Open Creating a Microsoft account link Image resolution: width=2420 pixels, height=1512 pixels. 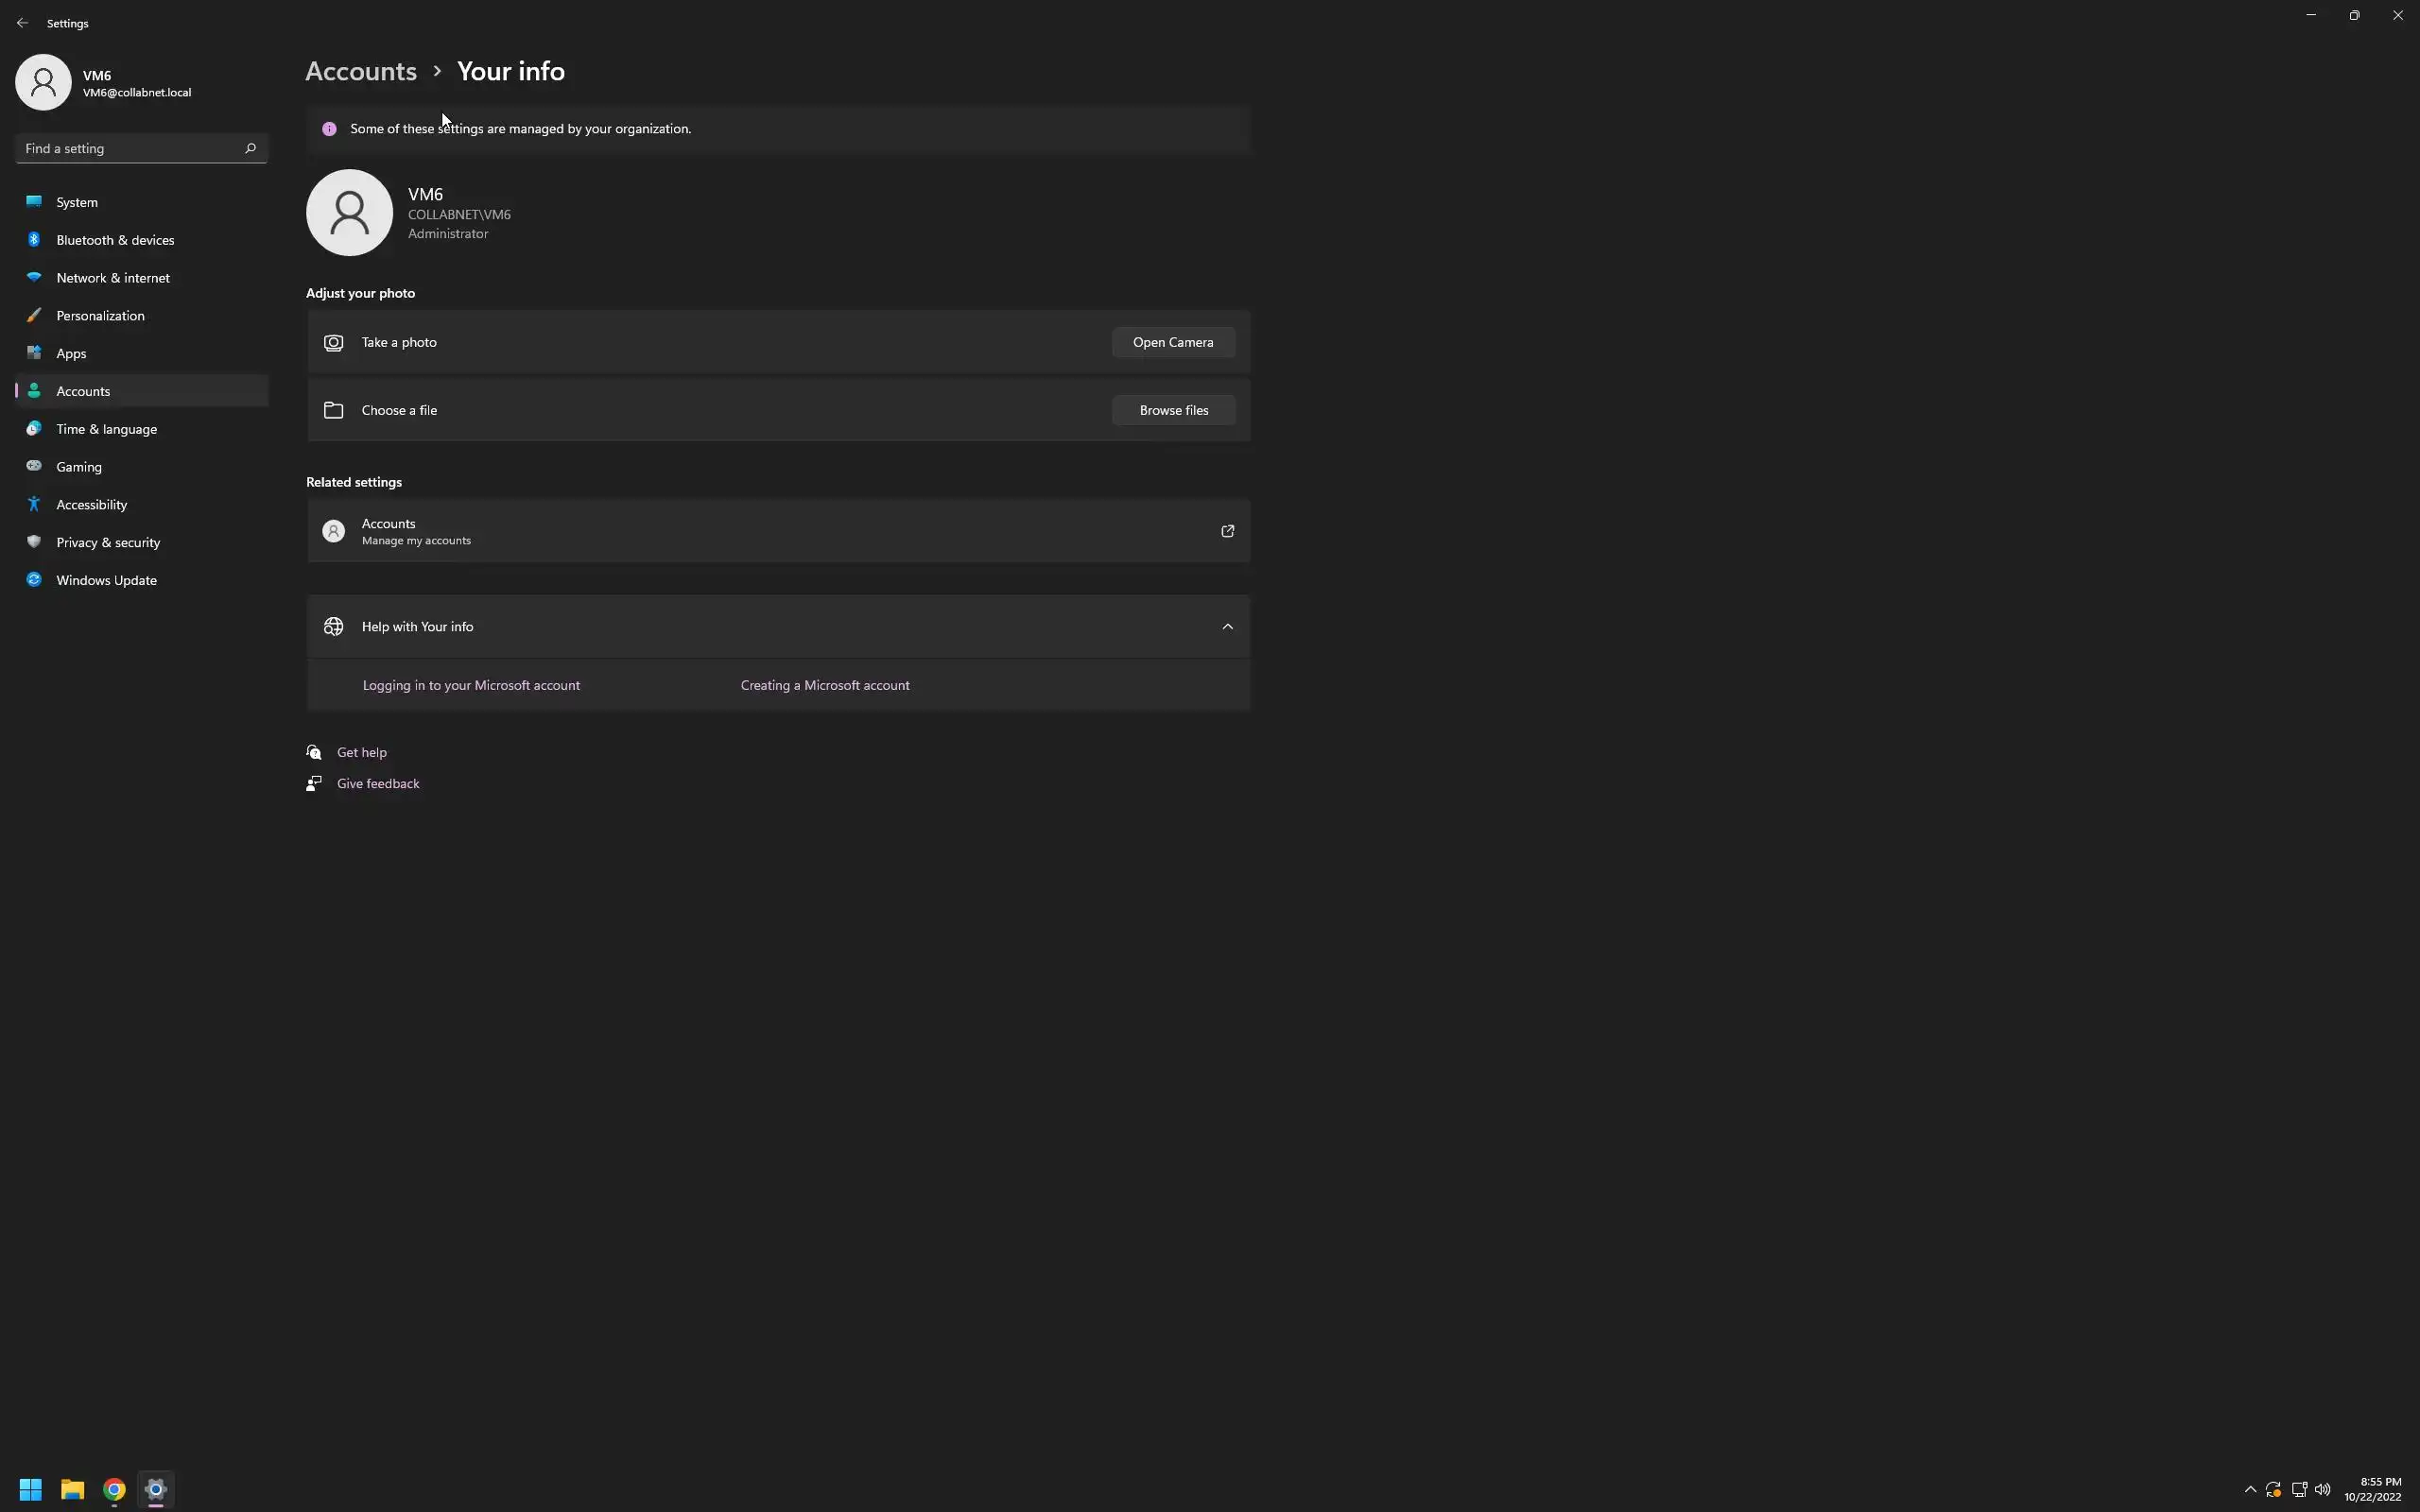825,685
